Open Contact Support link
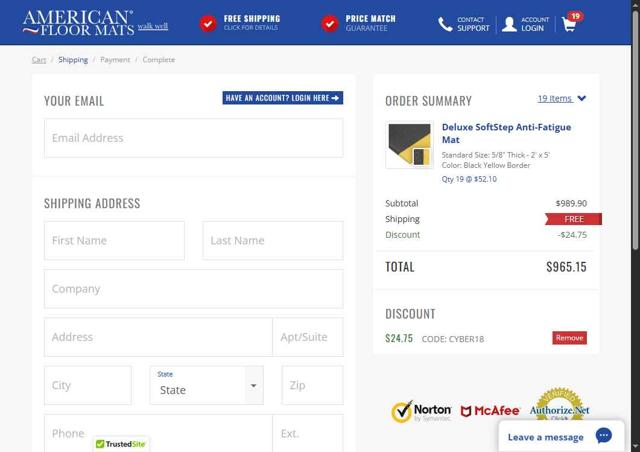This screenshot has height=452, width=640. (x=473, y=24)
